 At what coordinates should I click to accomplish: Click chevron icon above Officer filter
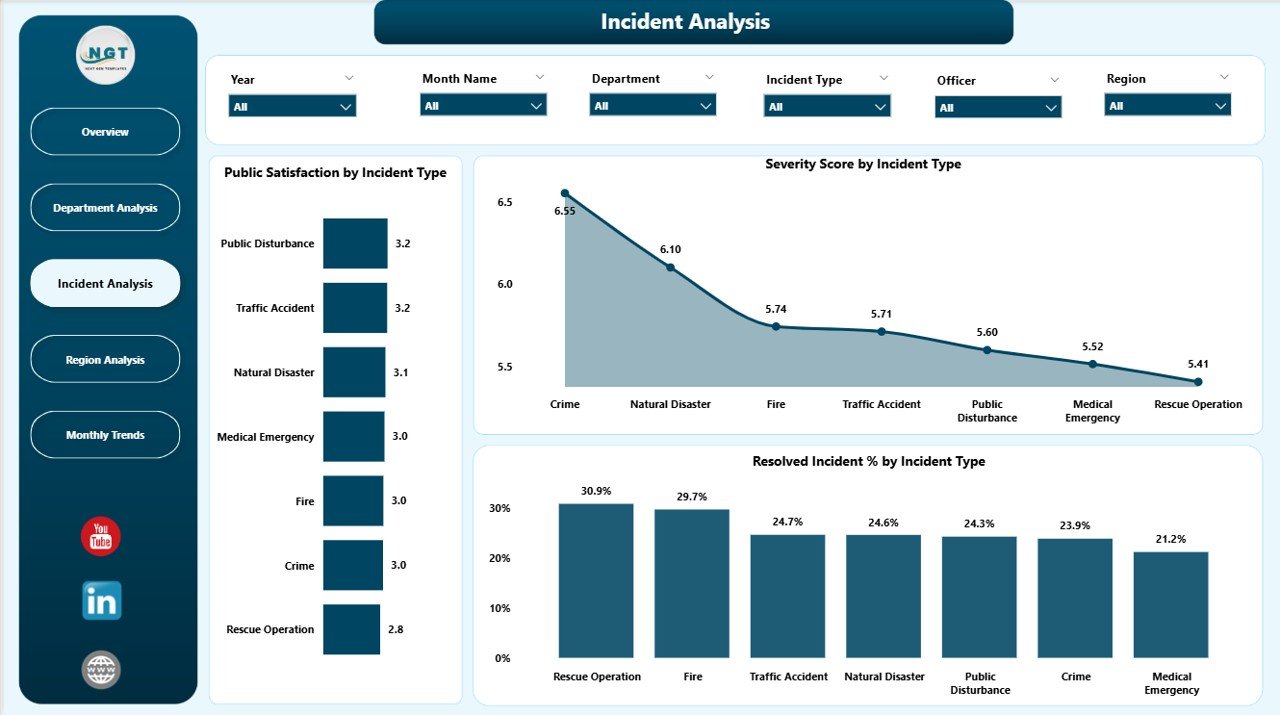[x=1054, y=79]
